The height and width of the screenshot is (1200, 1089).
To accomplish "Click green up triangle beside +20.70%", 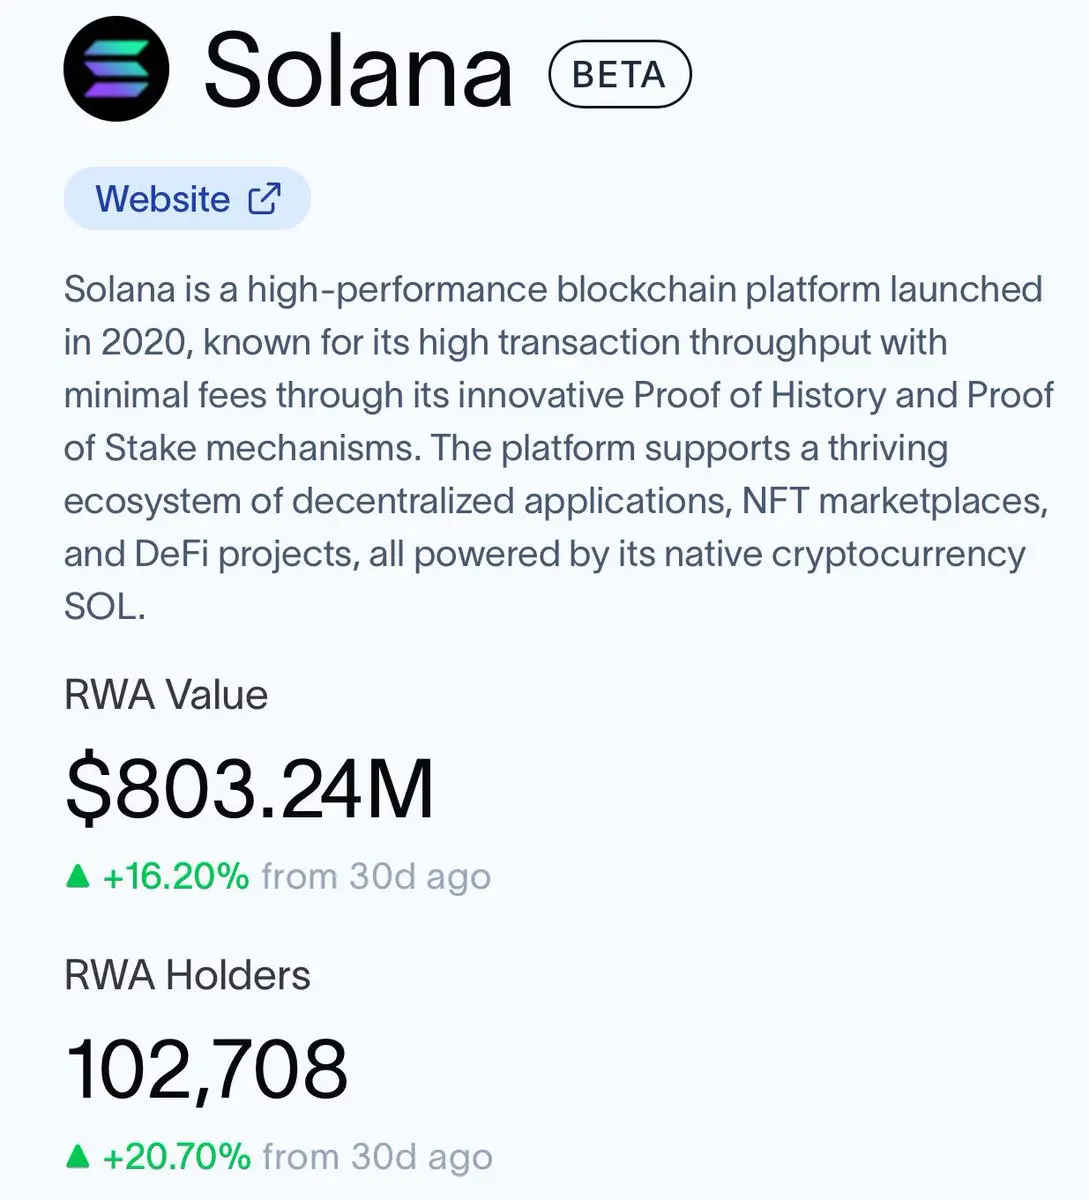I will (77, 1157).
